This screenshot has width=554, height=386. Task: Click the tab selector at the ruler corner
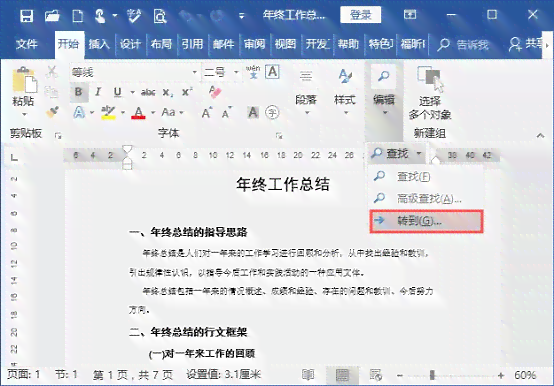(14, 157)
